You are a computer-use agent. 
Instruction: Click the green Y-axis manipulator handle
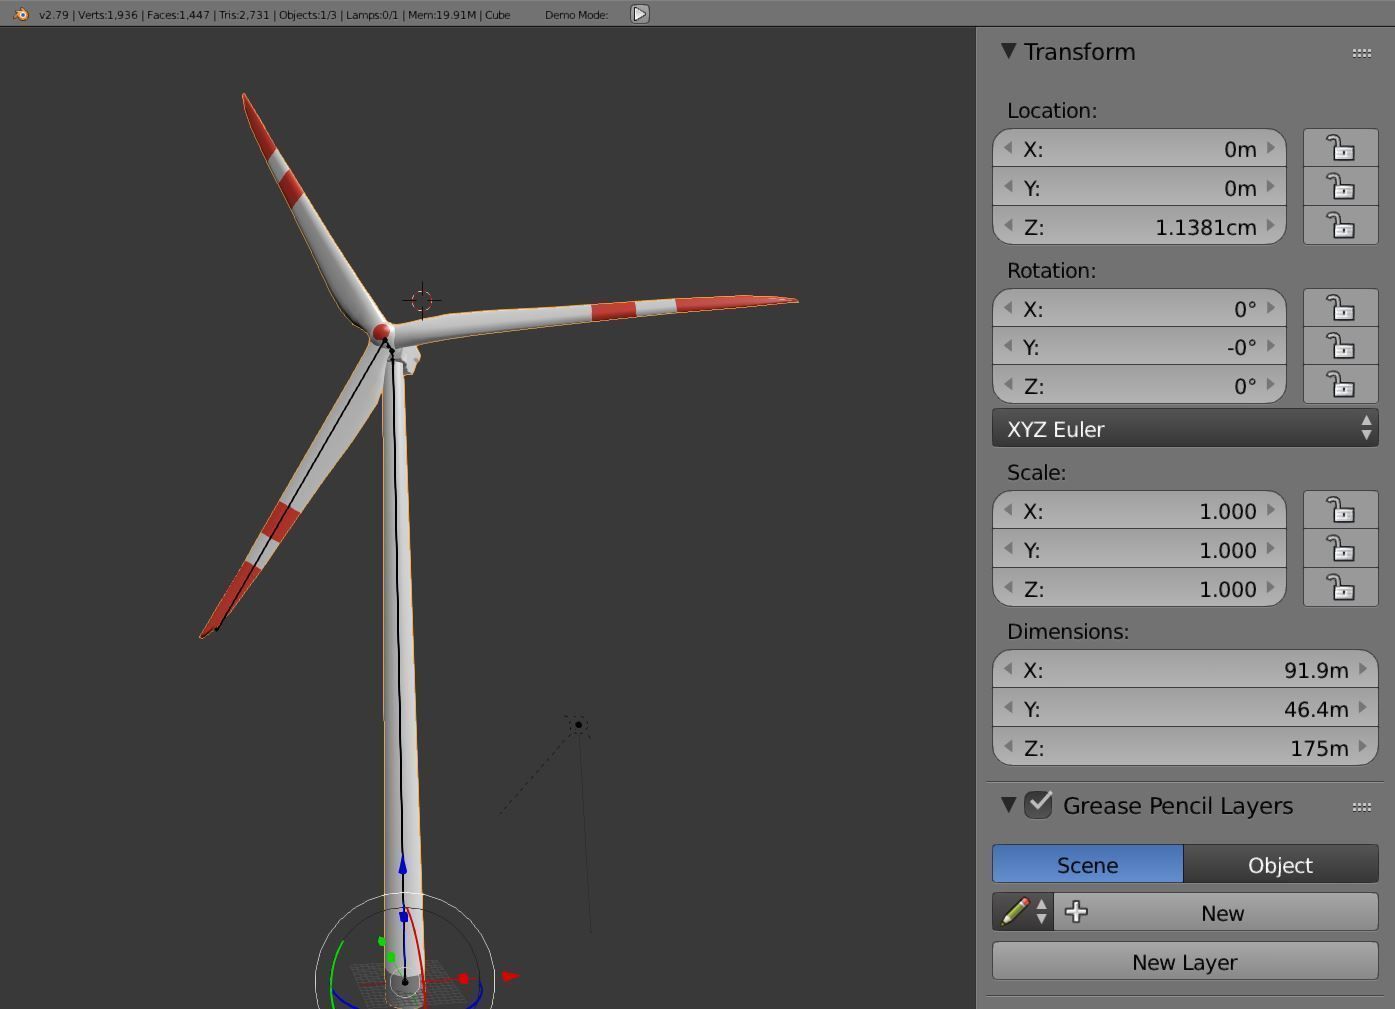(x=381, y=942)
